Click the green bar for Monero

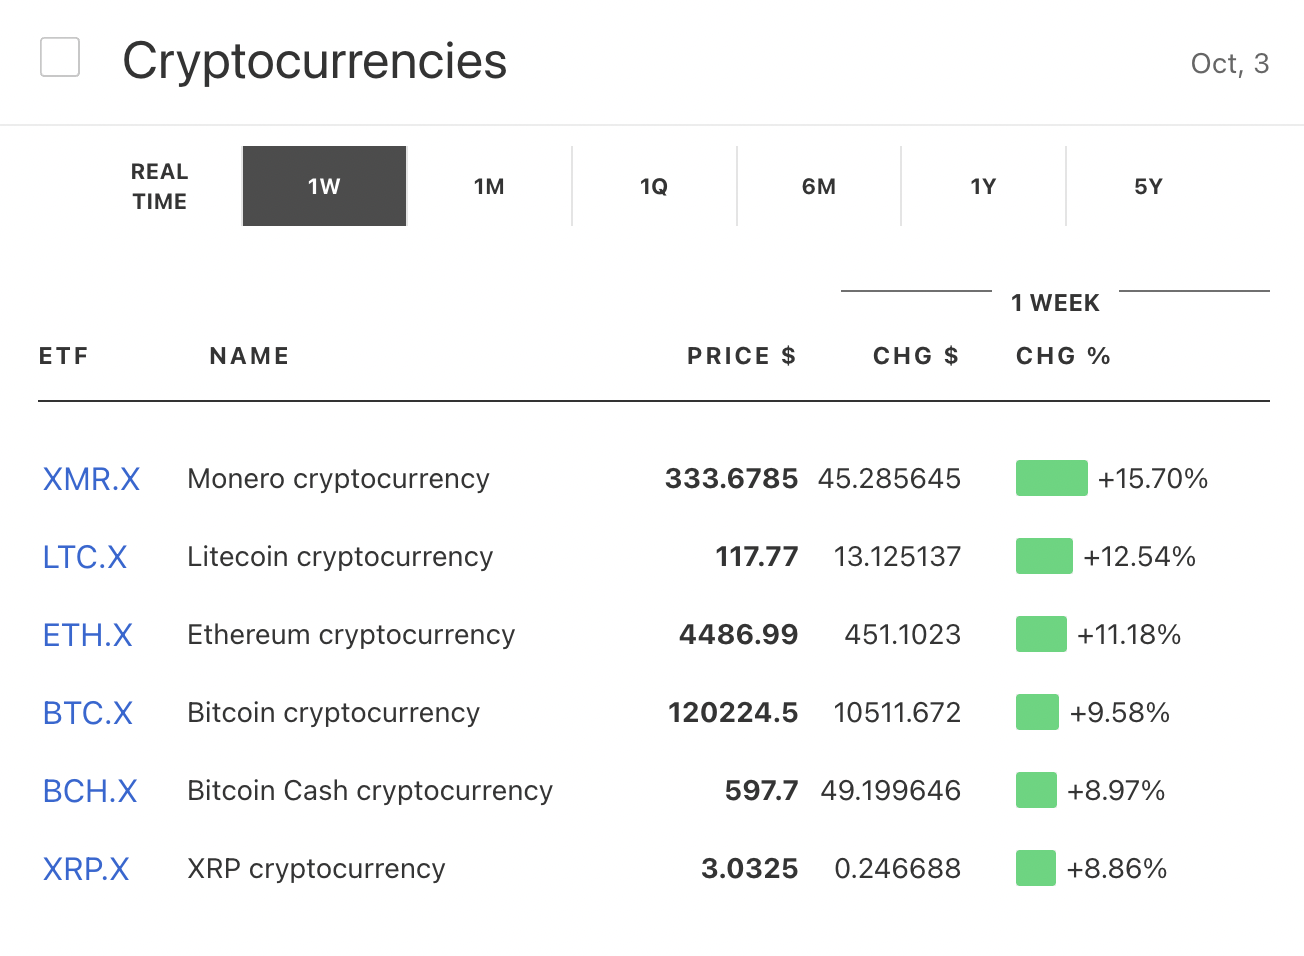(x=1051, y=479)
